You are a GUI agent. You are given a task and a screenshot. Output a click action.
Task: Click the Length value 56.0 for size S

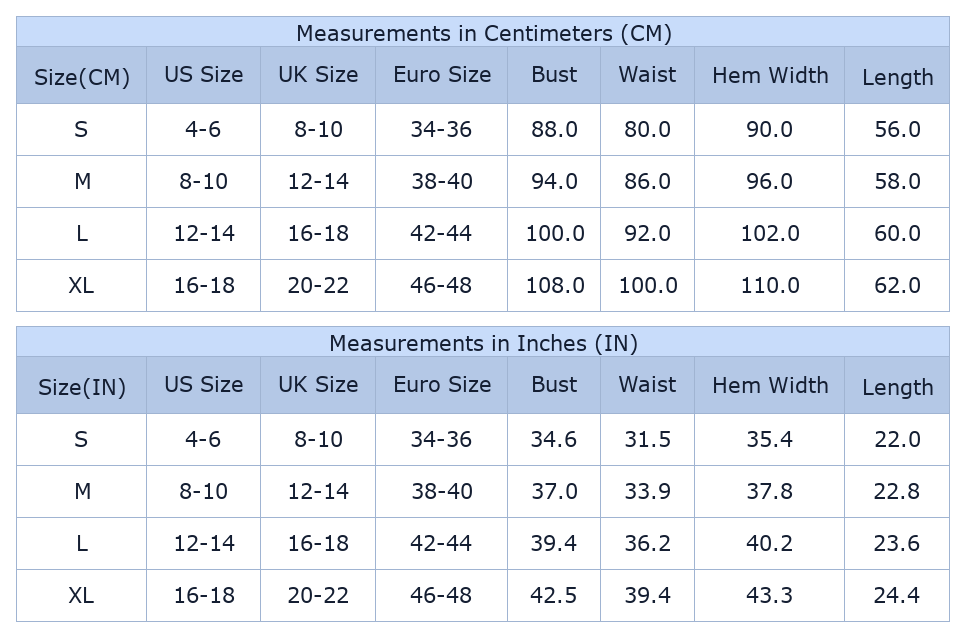point(897,130)
